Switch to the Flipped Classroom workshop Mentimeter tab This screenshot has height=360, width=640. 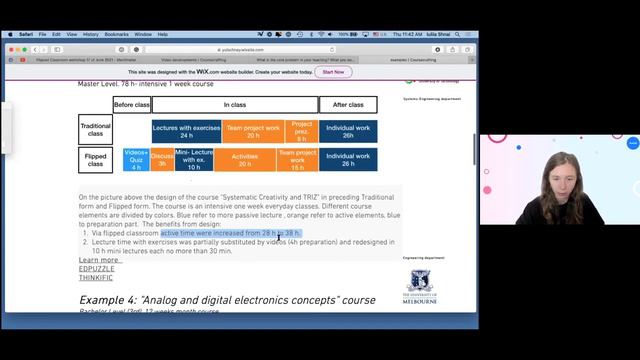tap(86, 60)
